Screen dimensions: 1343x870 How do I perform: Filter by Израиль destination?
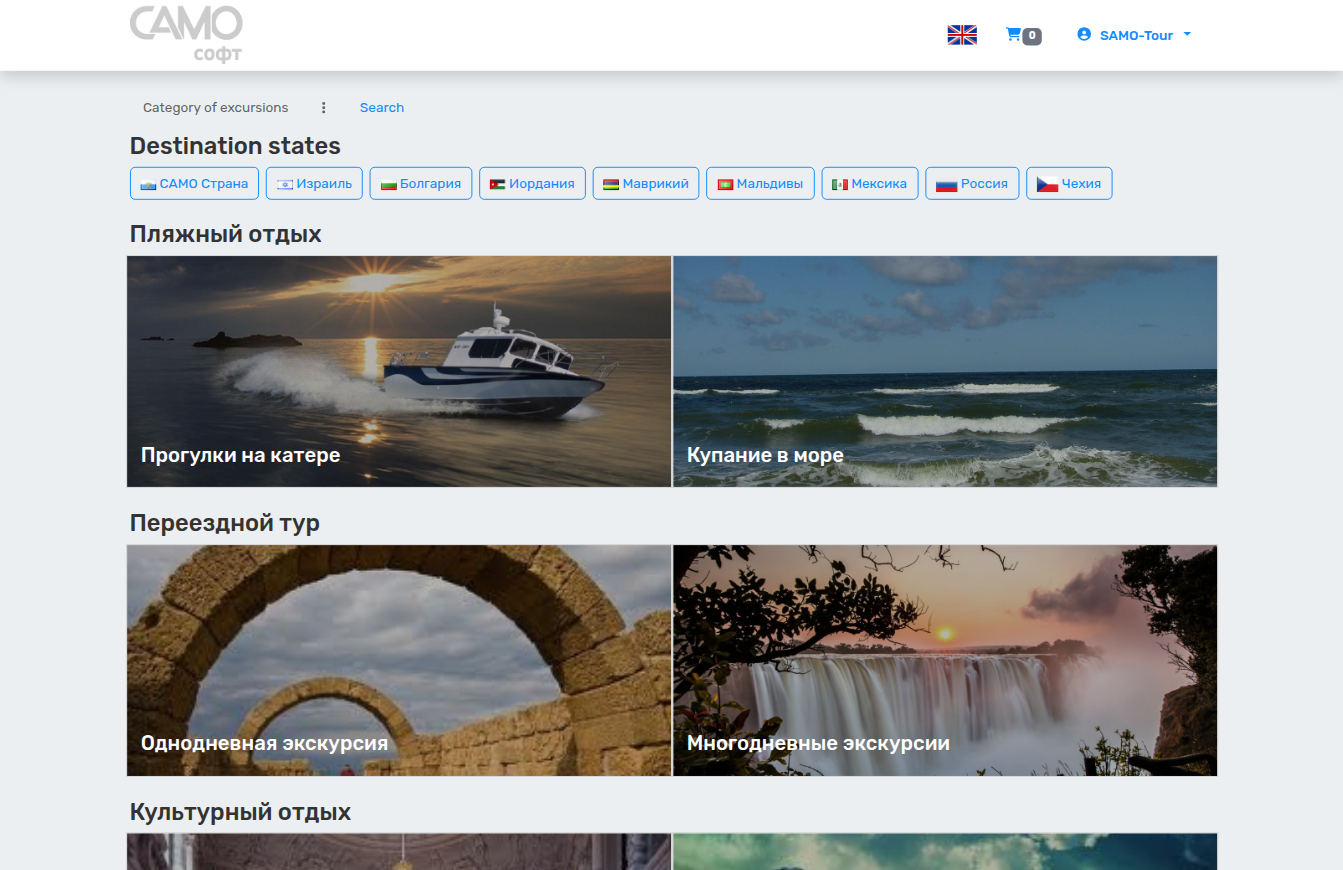click(314, 183)
